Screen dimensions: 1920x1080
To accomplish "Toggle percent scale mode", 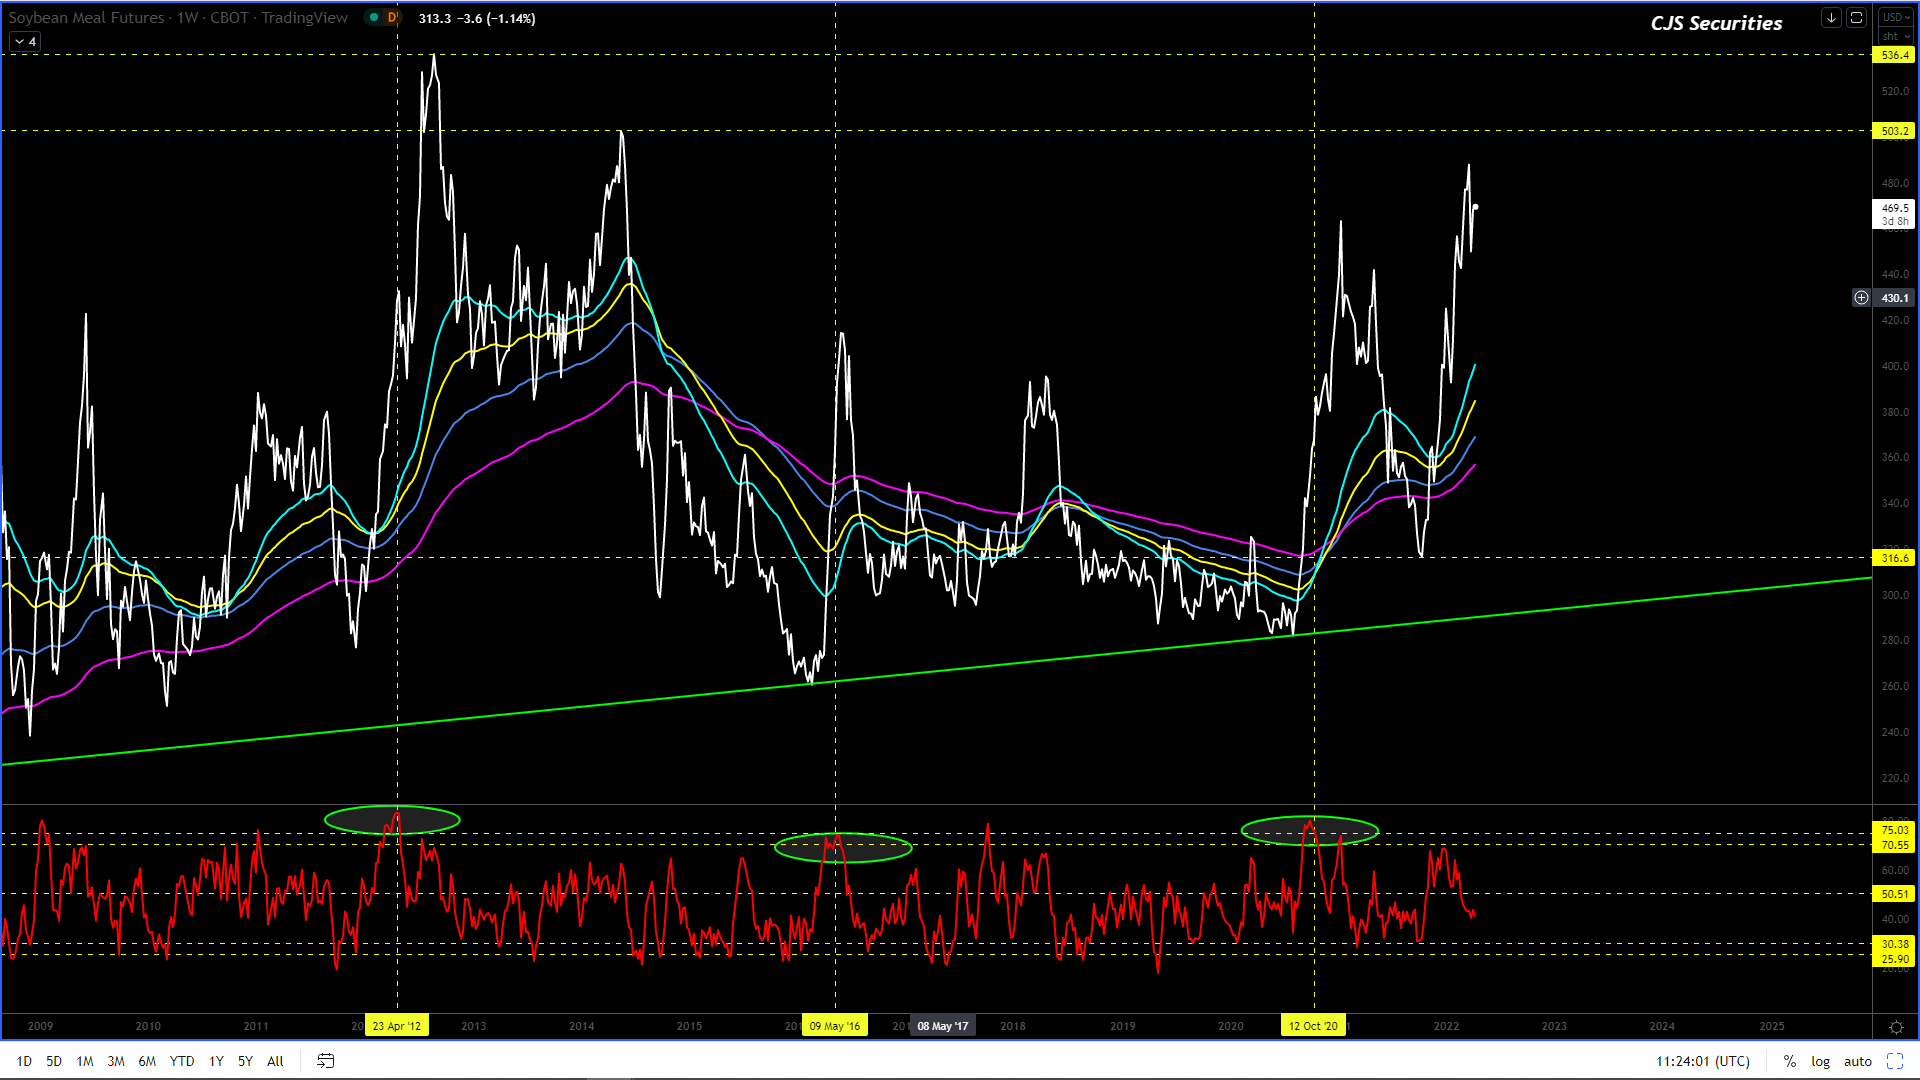I will pos(1790,1061).
